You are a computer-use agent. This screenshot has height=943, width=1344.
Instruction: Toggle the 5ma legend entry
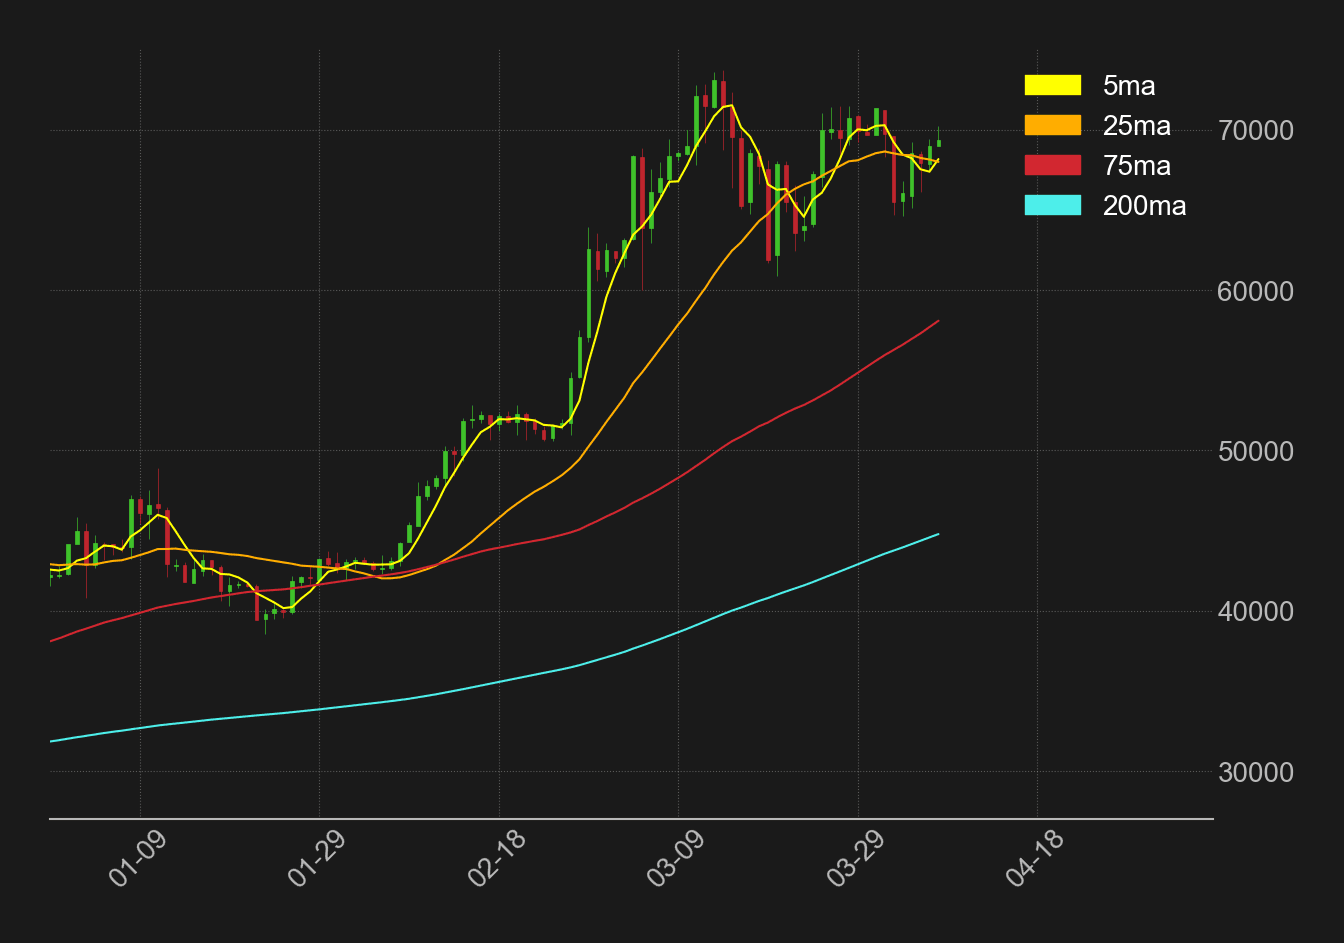[x=1128, y=86]
